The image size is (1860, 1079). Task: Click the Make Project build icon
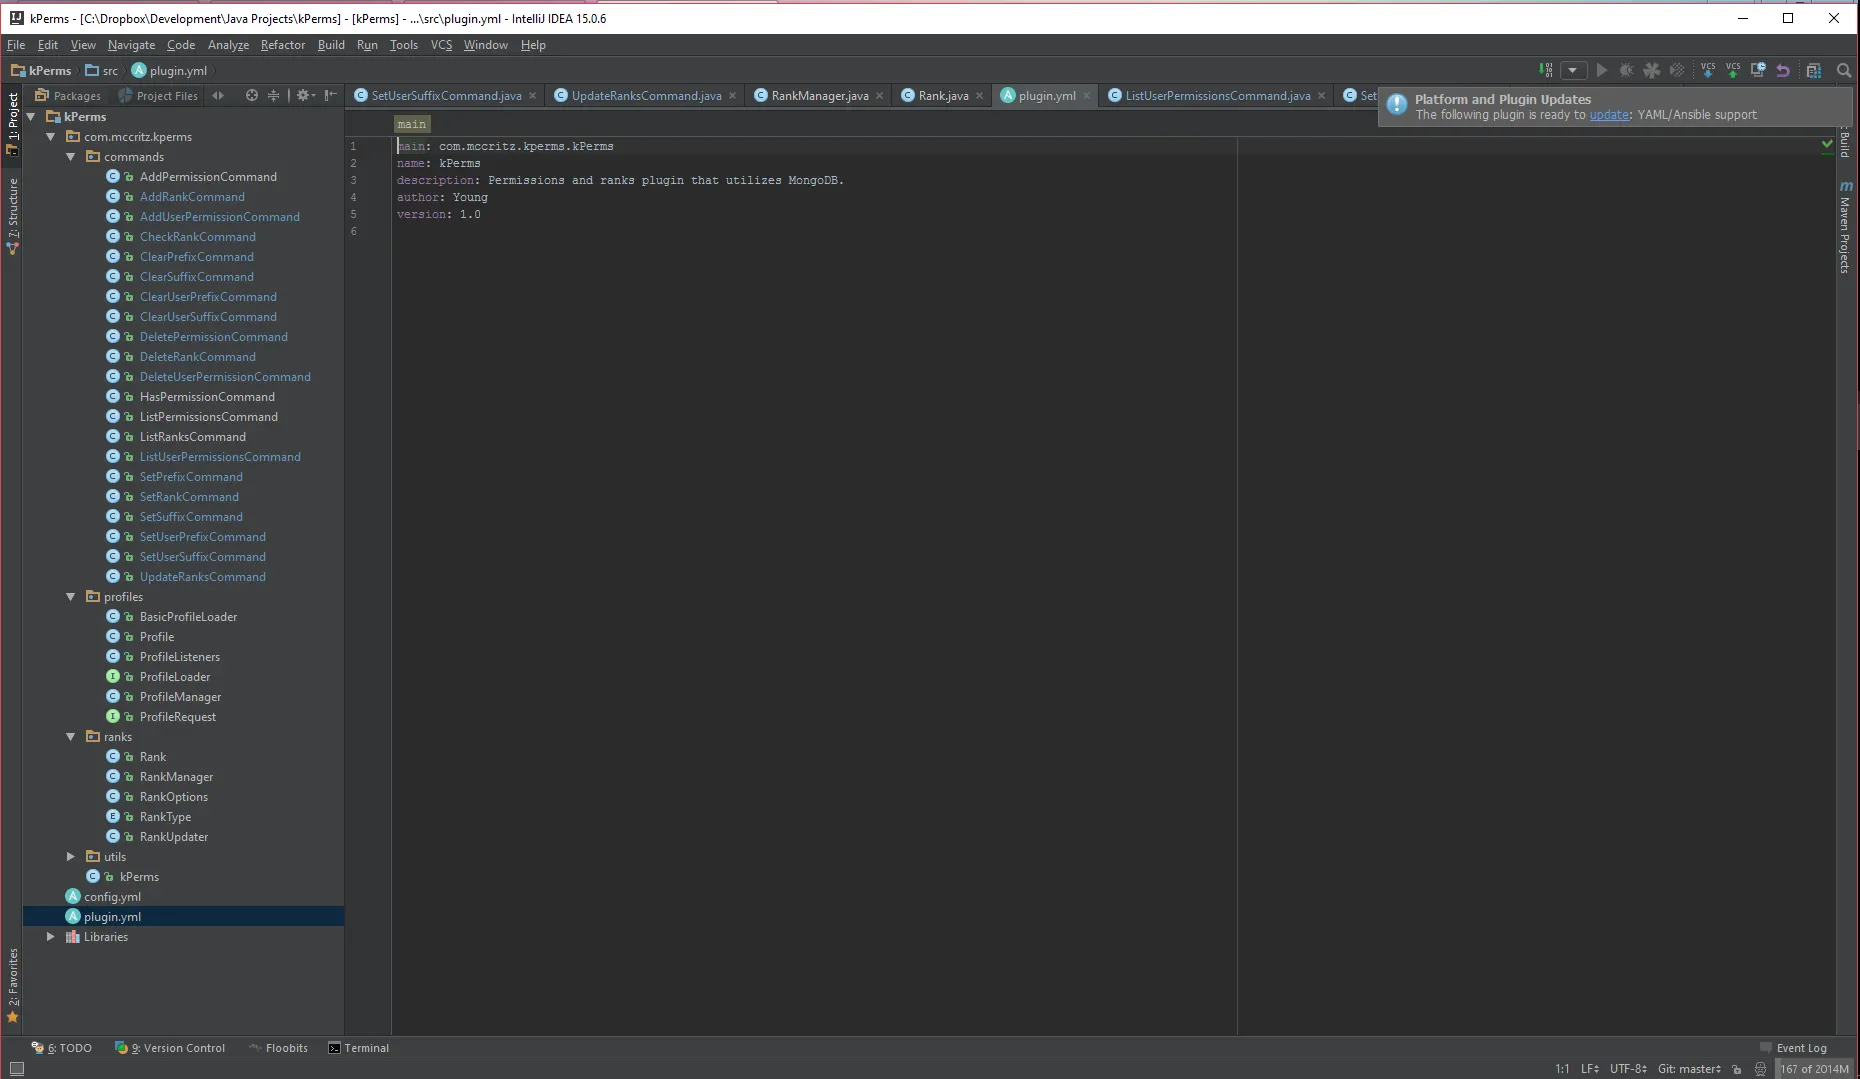tap(1546, 70)
